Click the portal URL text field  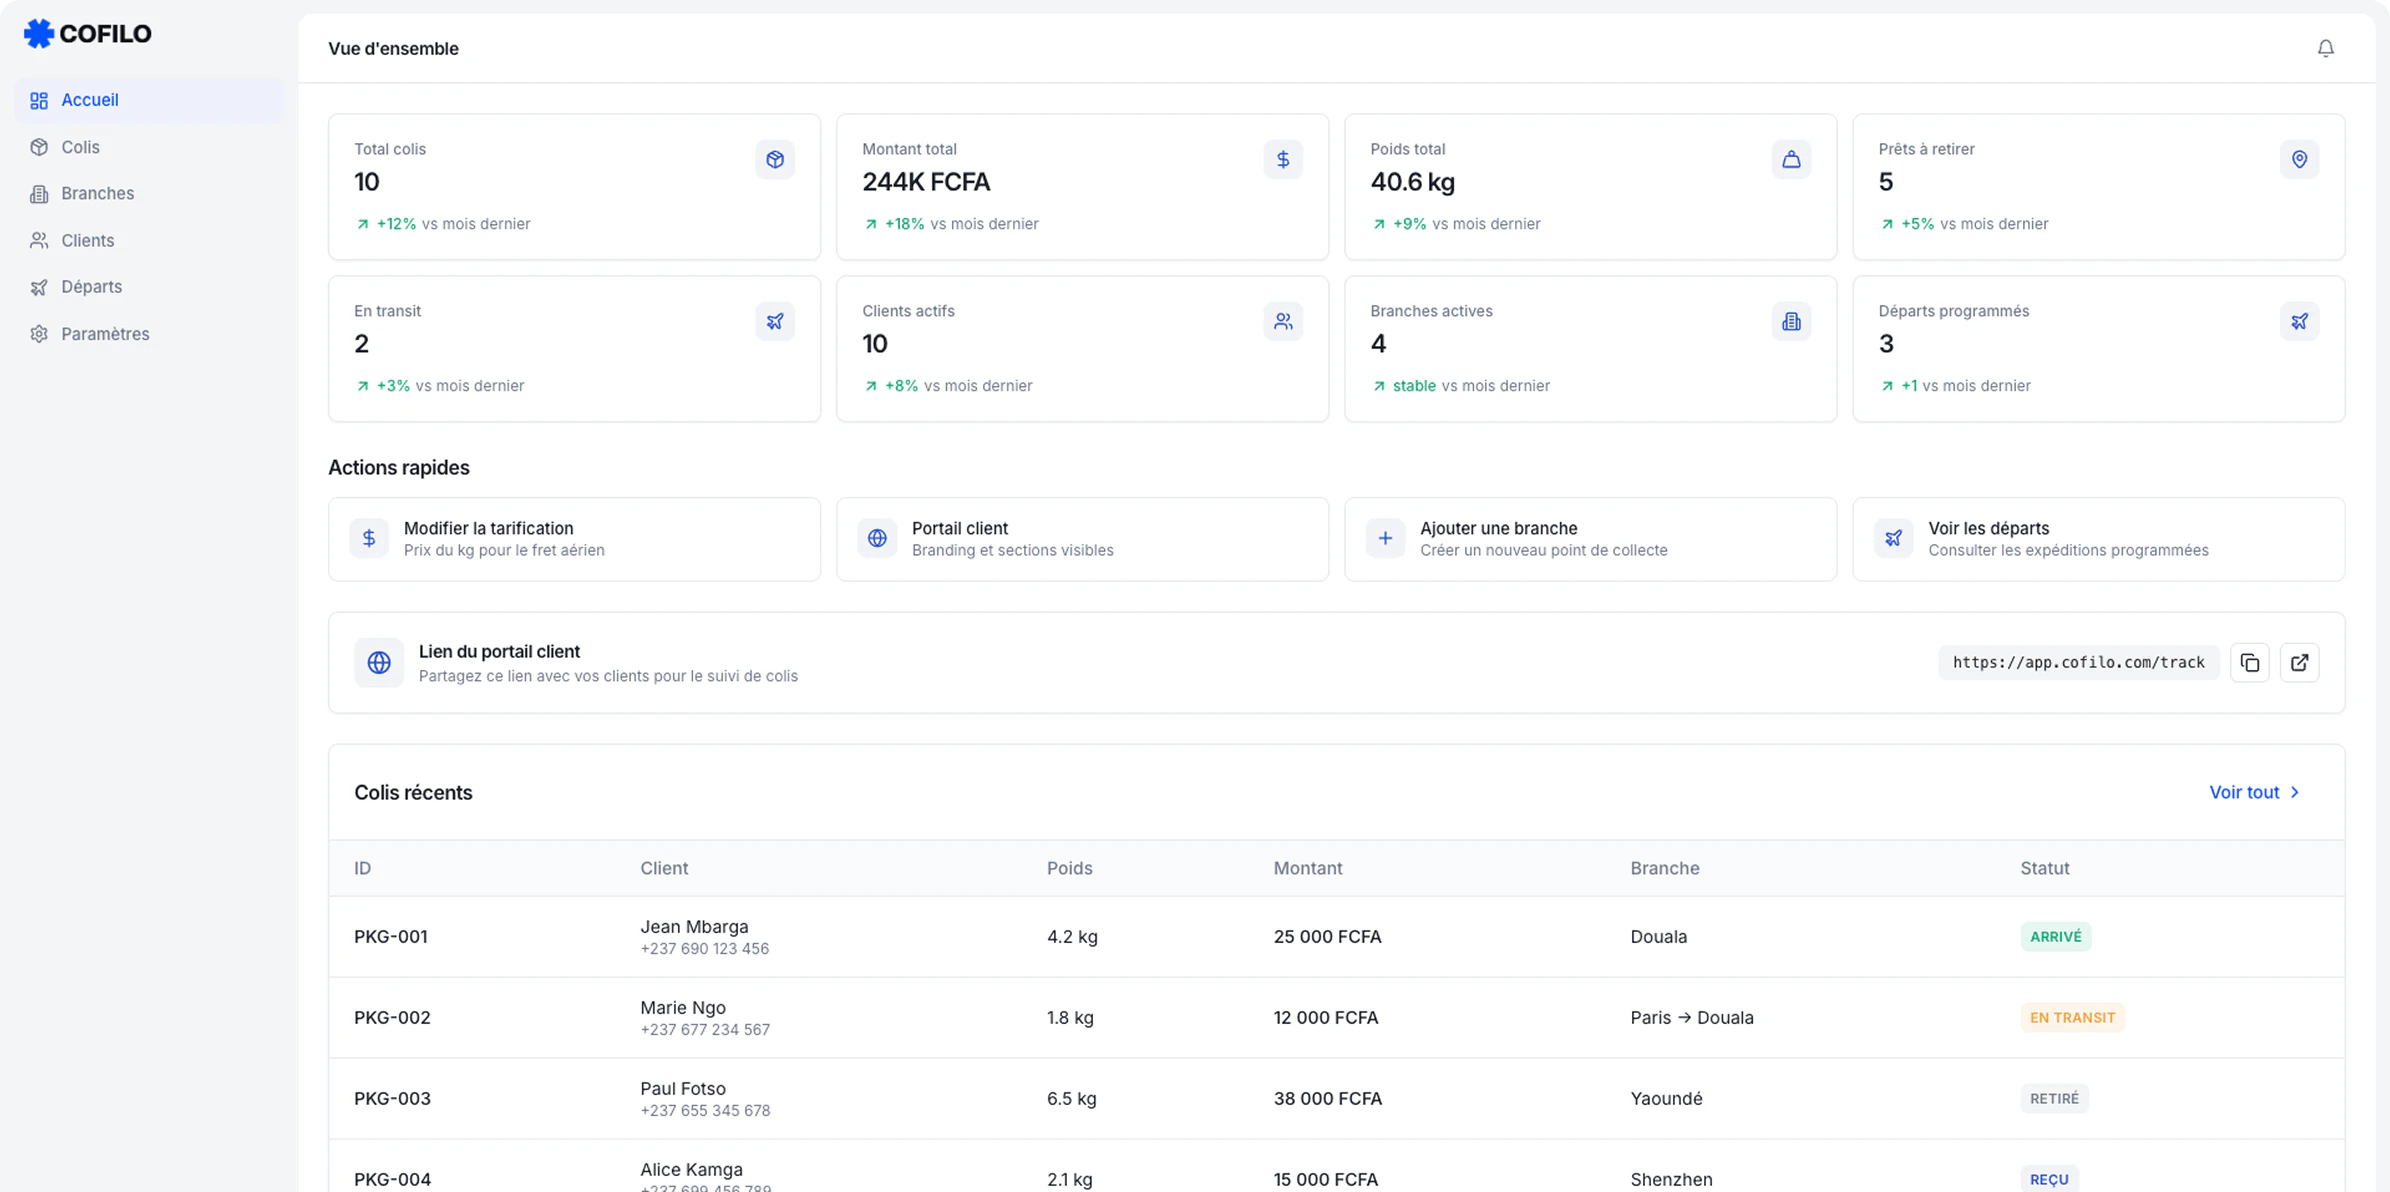pos(2078,662)
